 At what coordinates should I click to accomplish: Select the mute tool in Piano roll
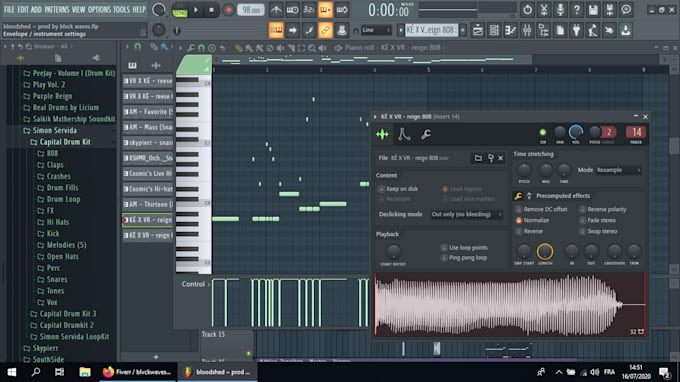(281, 48)
